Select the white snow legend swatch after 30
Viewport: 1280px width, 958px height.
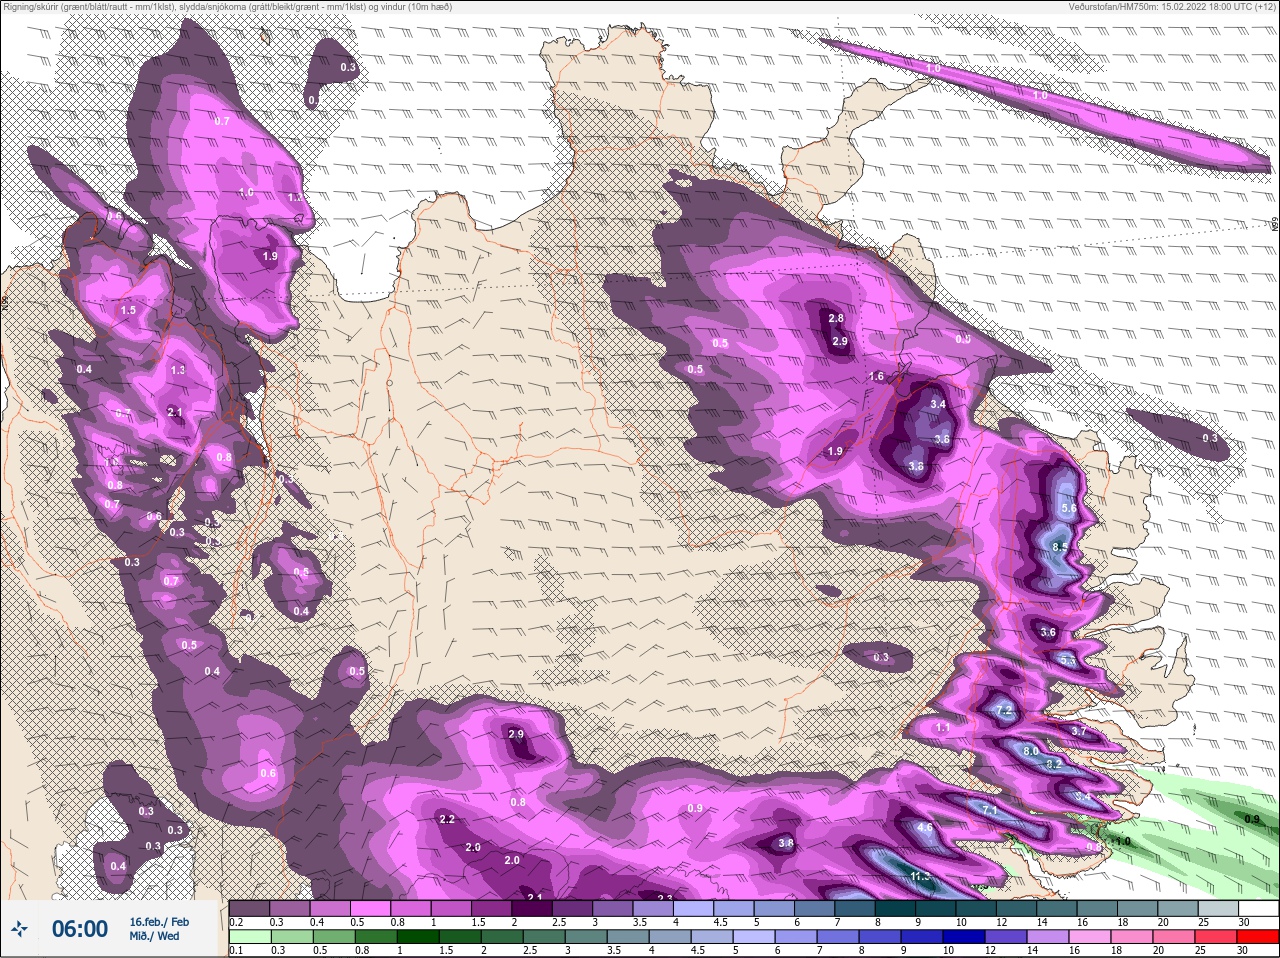1259,908
